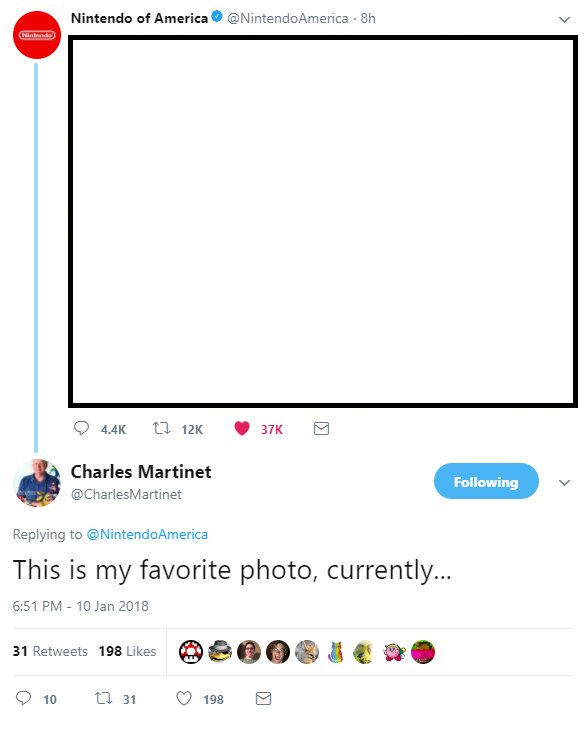Click mushroom avatar in likers list
The image size is (588, 734).
(x=191, y=652)
